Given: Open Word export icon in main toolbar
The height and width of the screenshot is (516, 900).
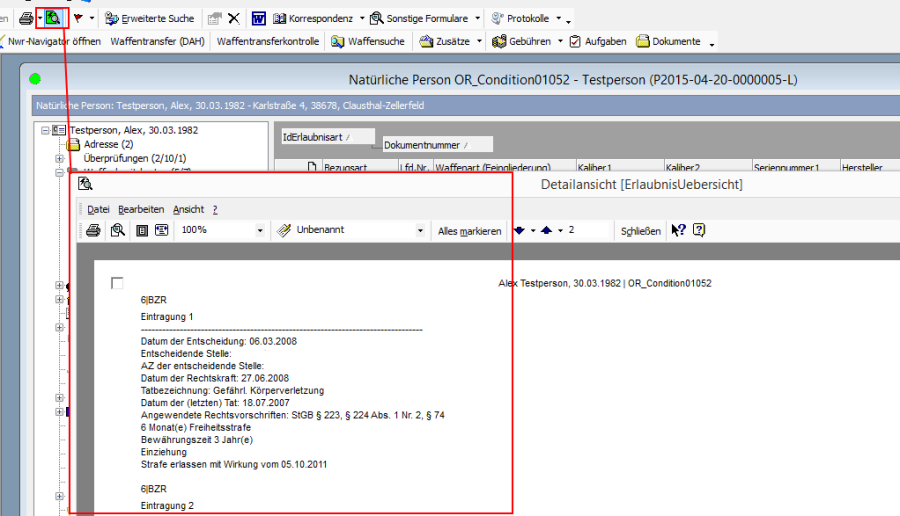Looking at the screenshot, I should (258, 18).
